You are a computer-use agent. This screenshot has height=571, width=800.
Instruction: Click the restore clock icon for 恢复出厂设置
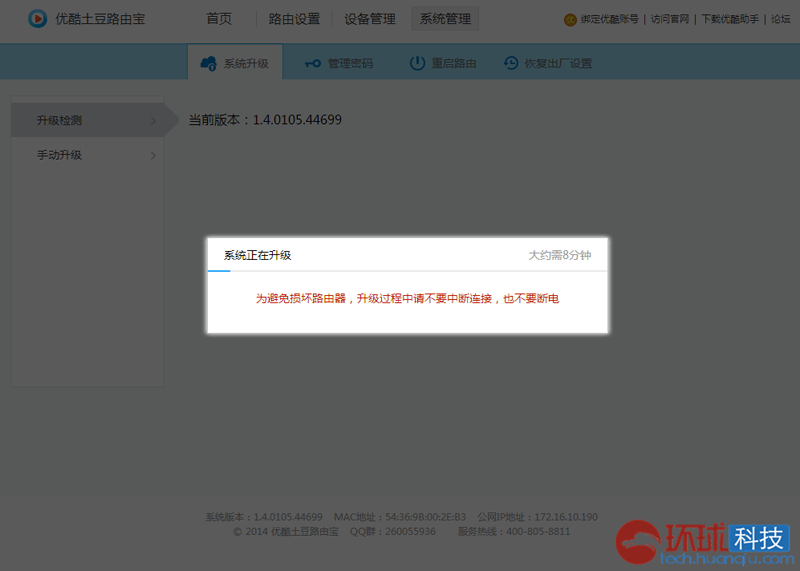coord(511,63)
